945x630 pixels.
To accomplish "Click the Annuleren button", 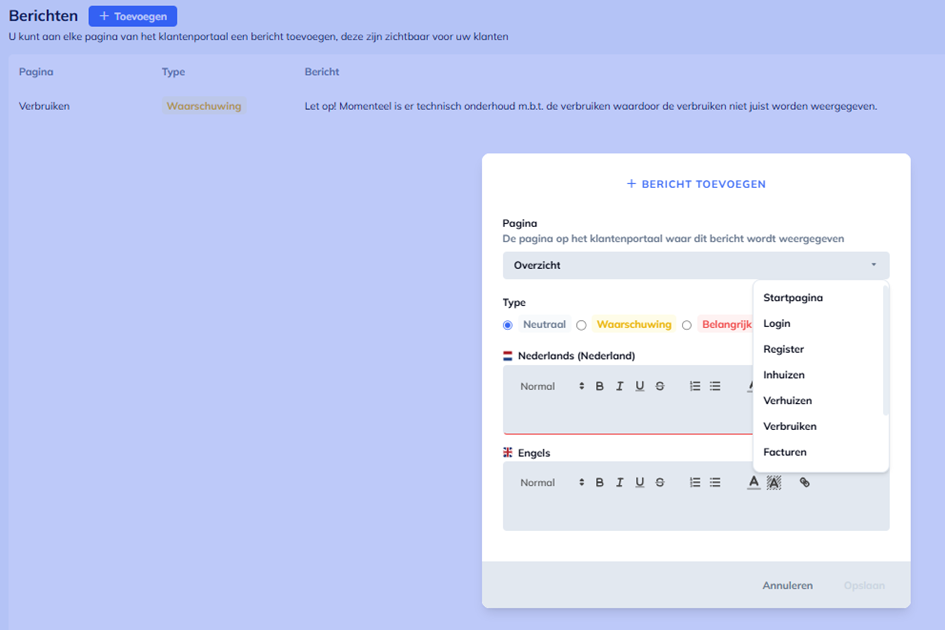I will pos(787,585).
